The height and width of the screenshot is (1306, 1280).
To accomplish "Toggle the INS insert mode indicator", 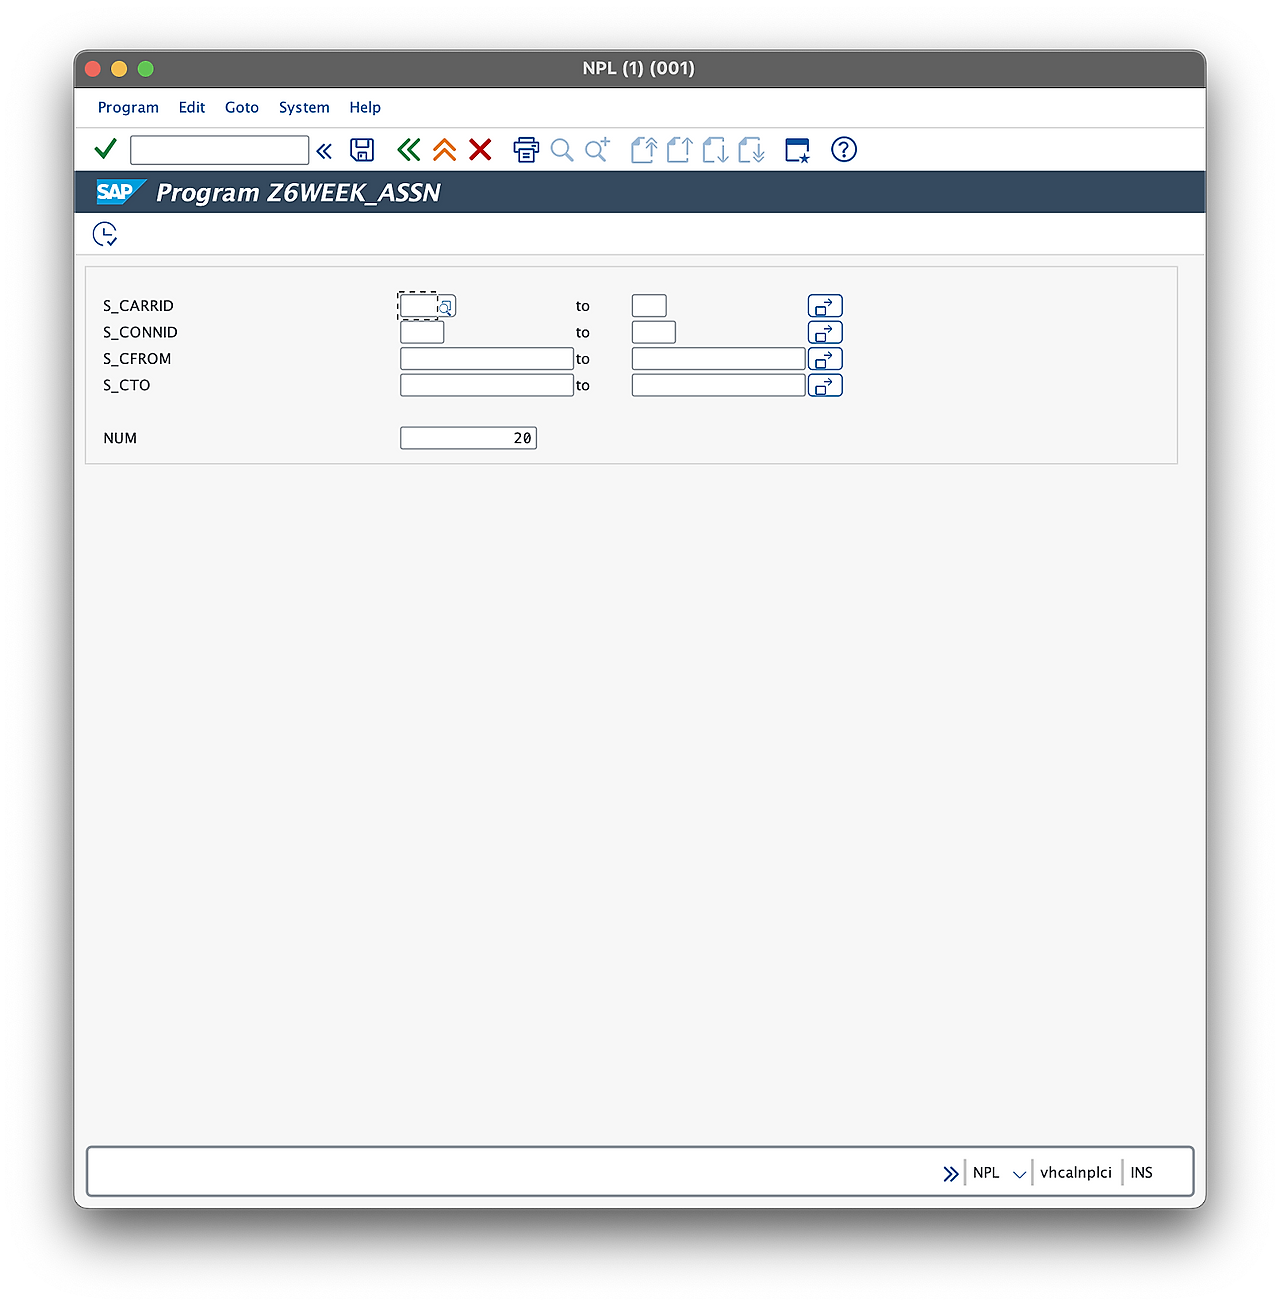I will click(1142, 1173).
